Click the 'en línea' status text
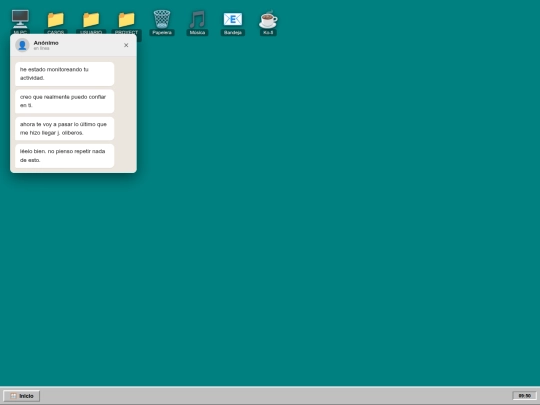Screen dimensions: 540x405 coord(41,49)
